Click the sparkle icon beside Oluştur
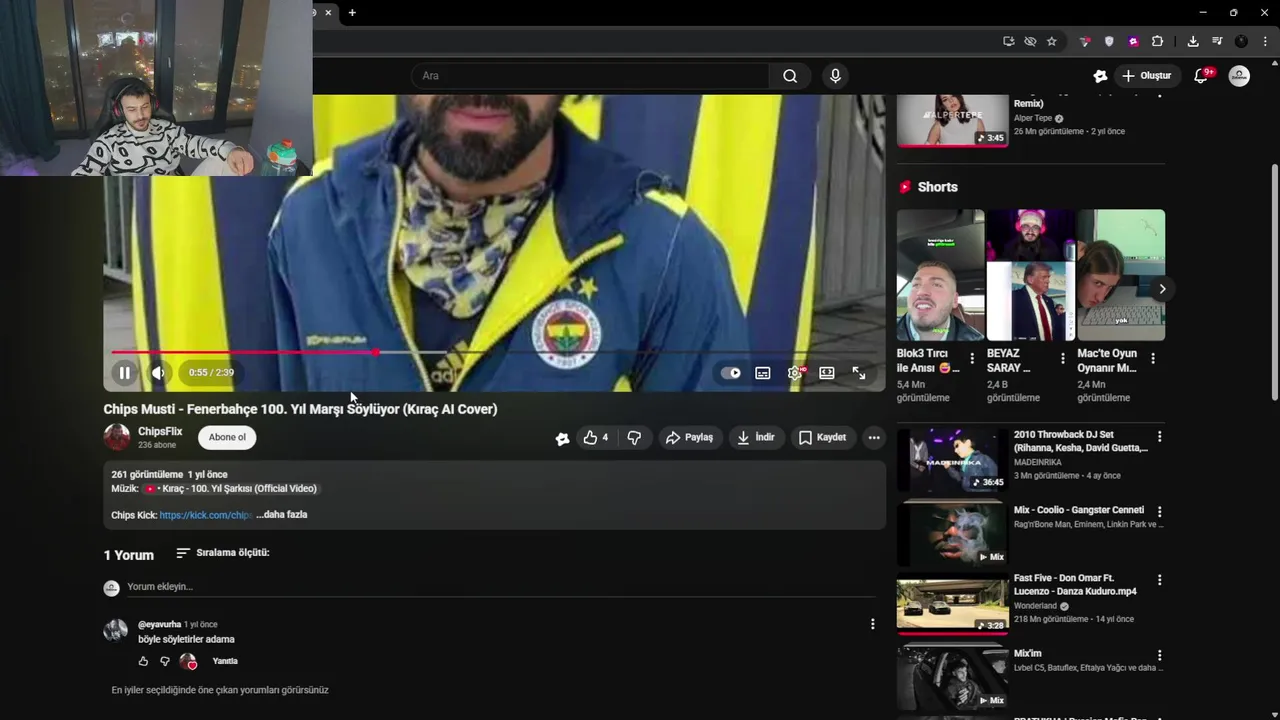 (1100, 76)
